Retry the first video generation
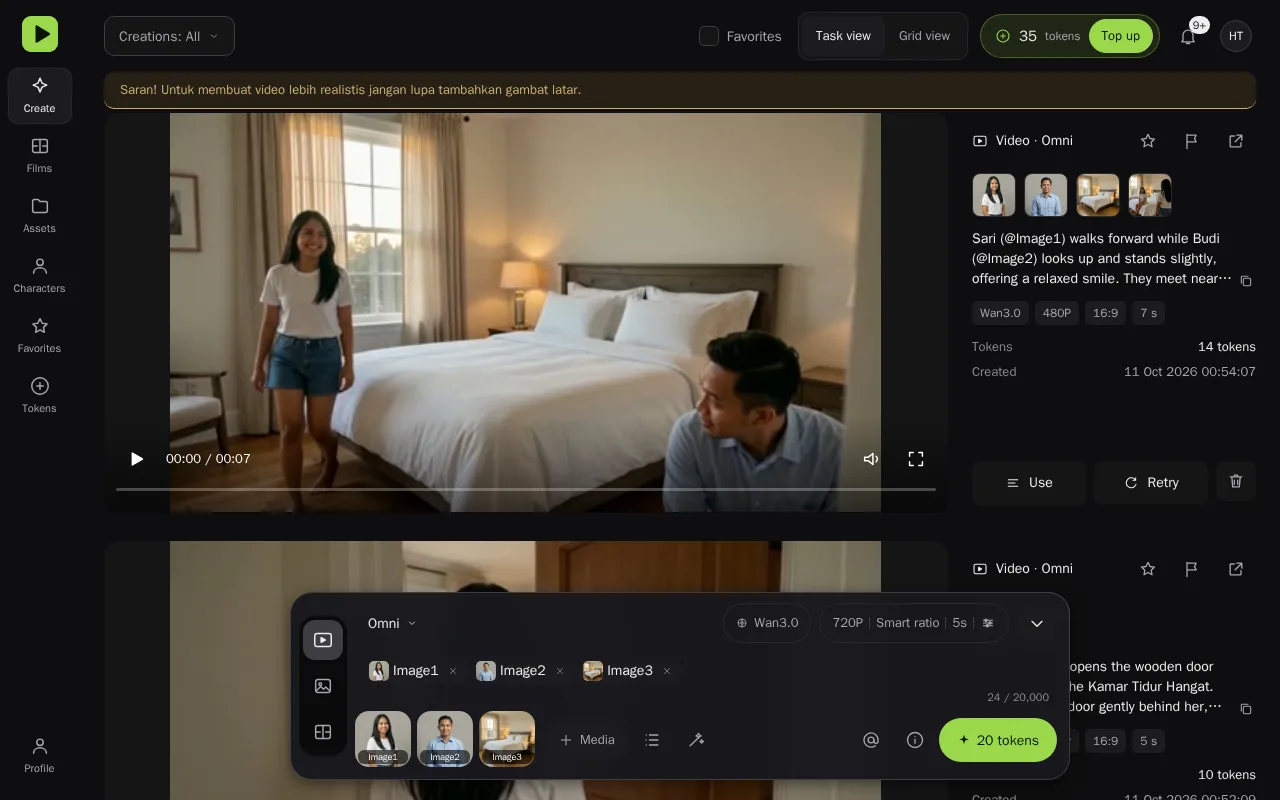 click(1151, 482)
